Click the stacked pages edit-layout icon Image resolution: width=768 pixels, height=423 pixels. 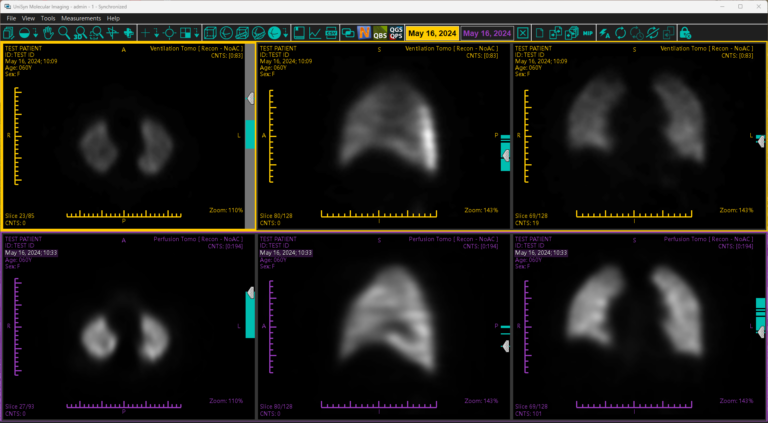tap(8, 33)
